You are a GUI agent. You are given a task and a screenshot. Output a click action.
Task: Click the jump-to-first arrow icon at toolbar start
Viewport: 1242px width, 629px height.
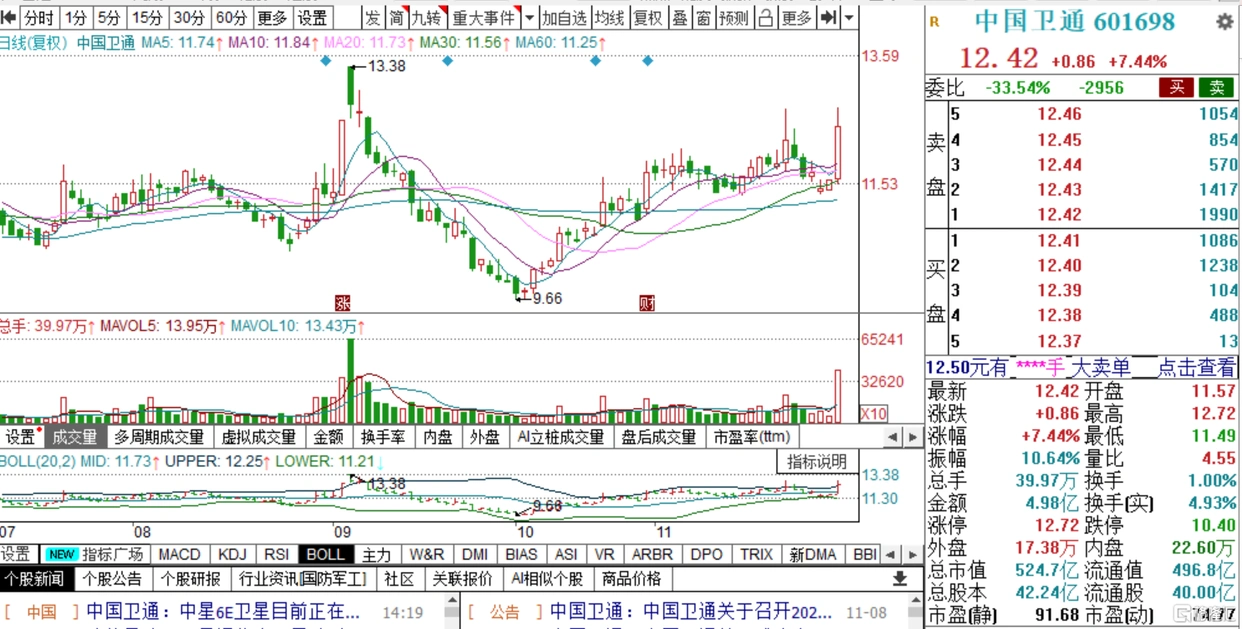pos(9,18)
